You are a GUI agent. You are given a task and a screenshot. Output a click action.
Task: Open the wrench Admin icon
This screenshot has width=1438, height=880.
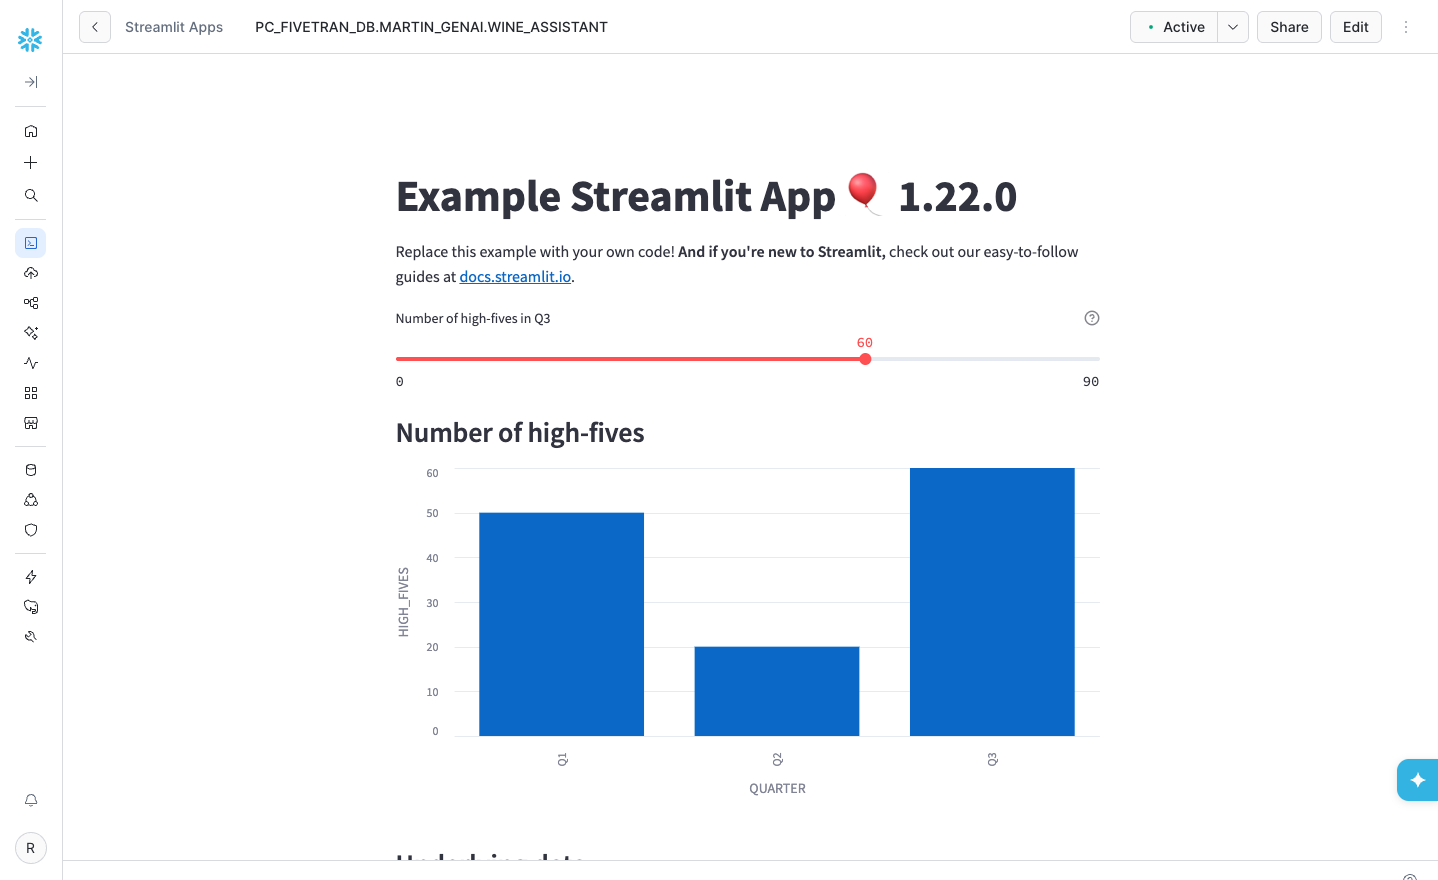(x=31, y=637)
